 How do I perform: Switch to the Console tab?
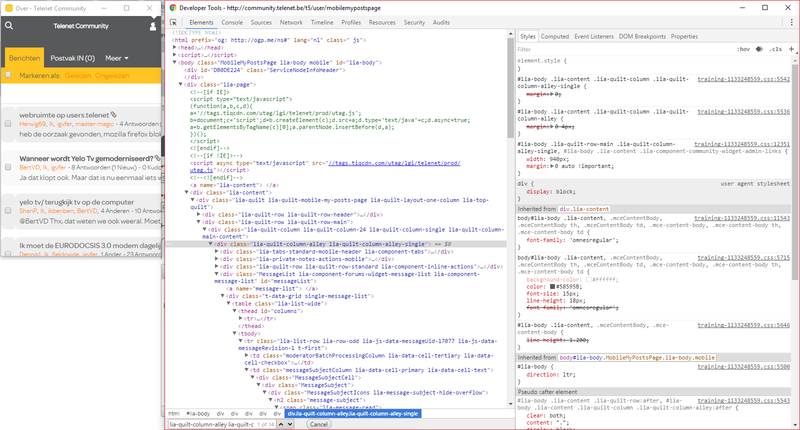tap(232, 22)
